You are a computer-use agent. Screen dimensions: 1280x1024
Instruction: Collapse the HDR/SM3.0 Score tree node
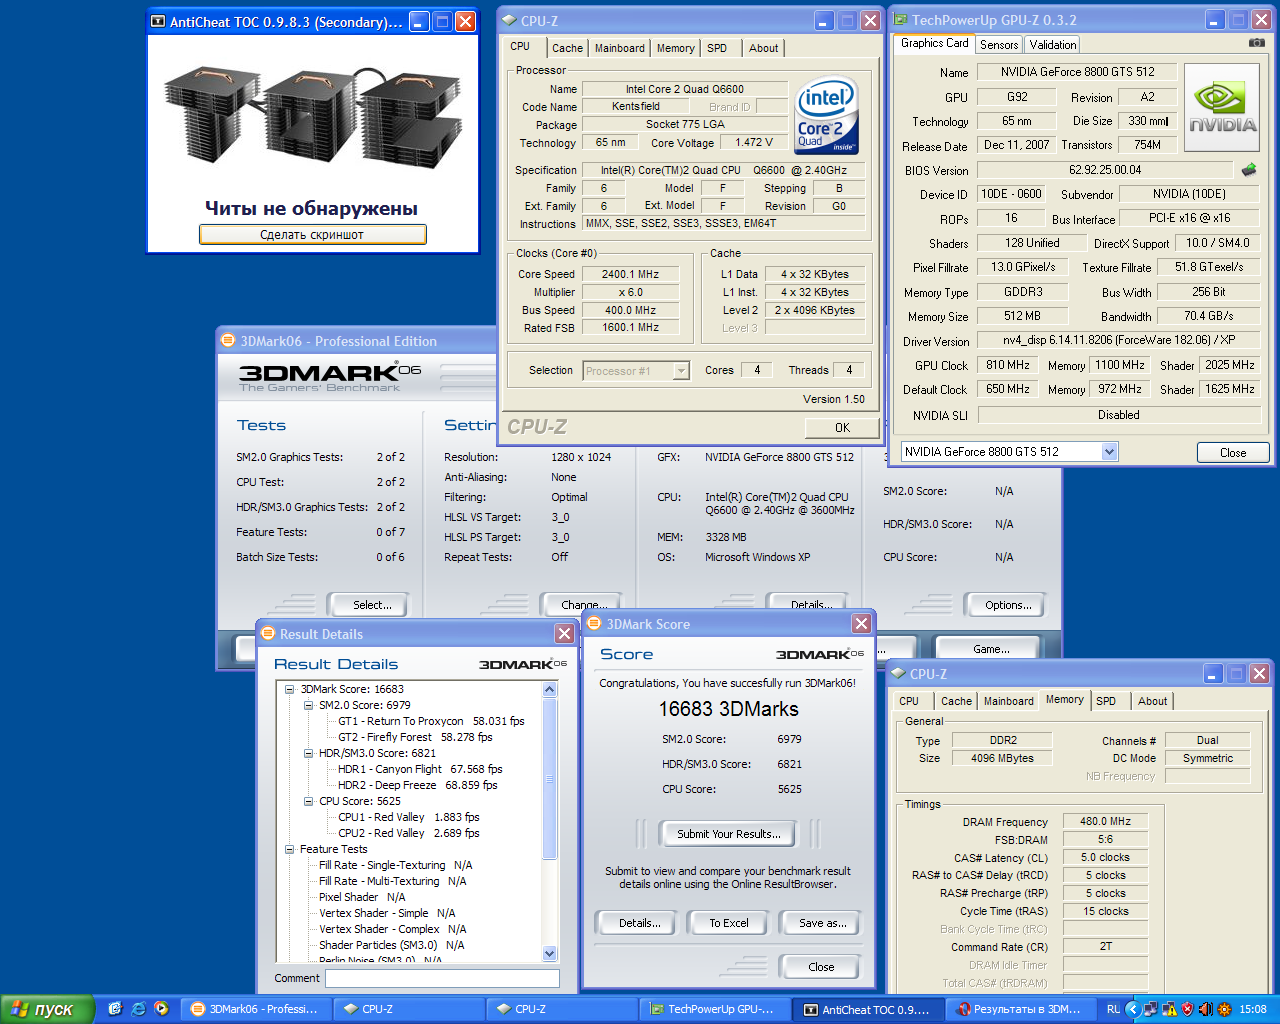pos(309,753)
